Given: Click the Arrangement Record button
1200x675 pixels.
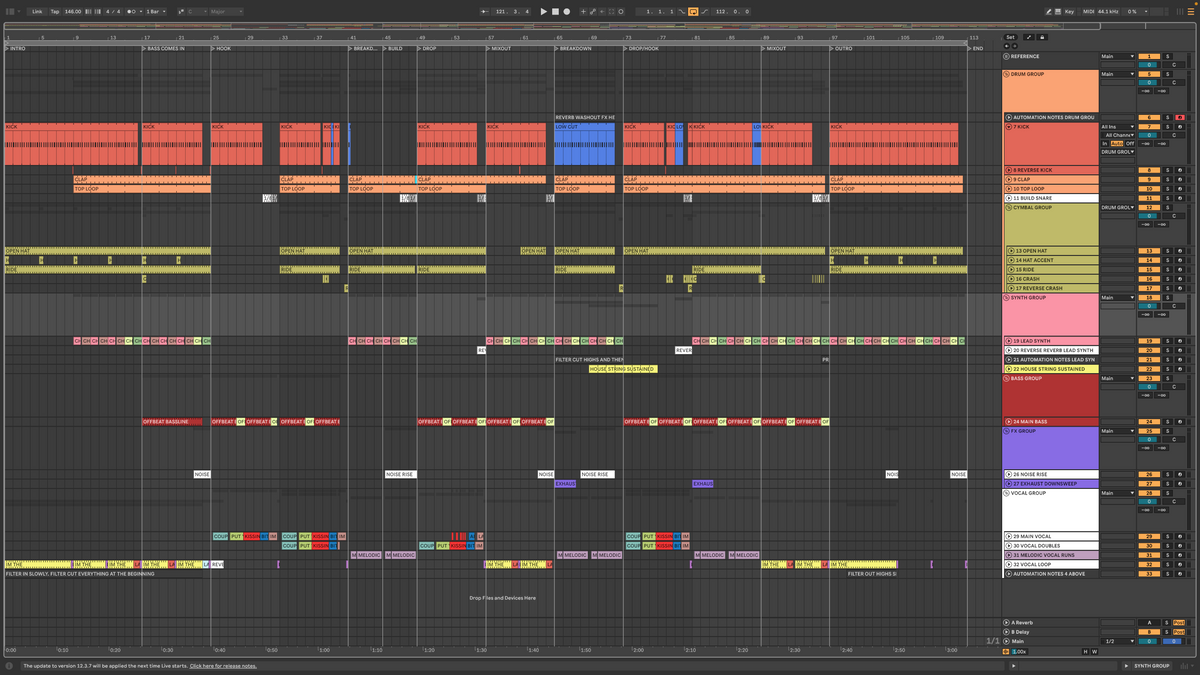Looking at the screenshot, I should (x=567, y=11).
